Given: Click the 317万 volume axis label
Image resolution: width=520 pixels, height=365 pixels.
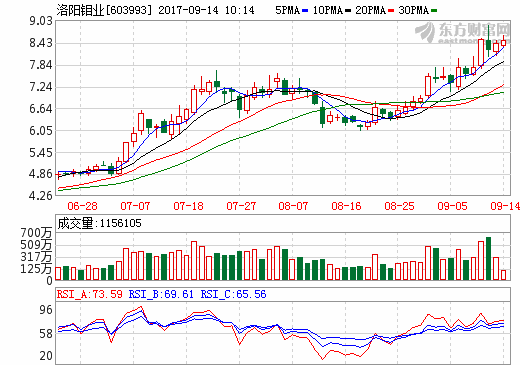Looking at the screenshot, I should coord(36,257).
